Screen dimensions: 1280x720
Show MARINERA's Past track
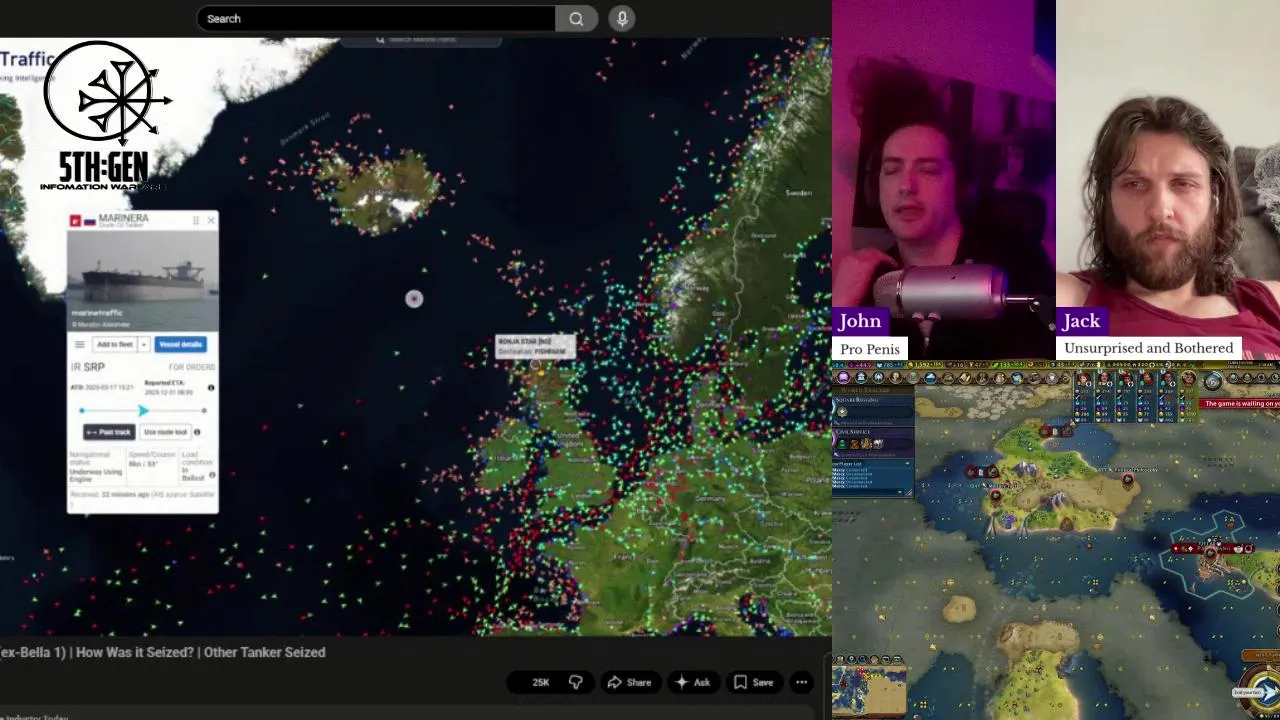click(108, 432)
